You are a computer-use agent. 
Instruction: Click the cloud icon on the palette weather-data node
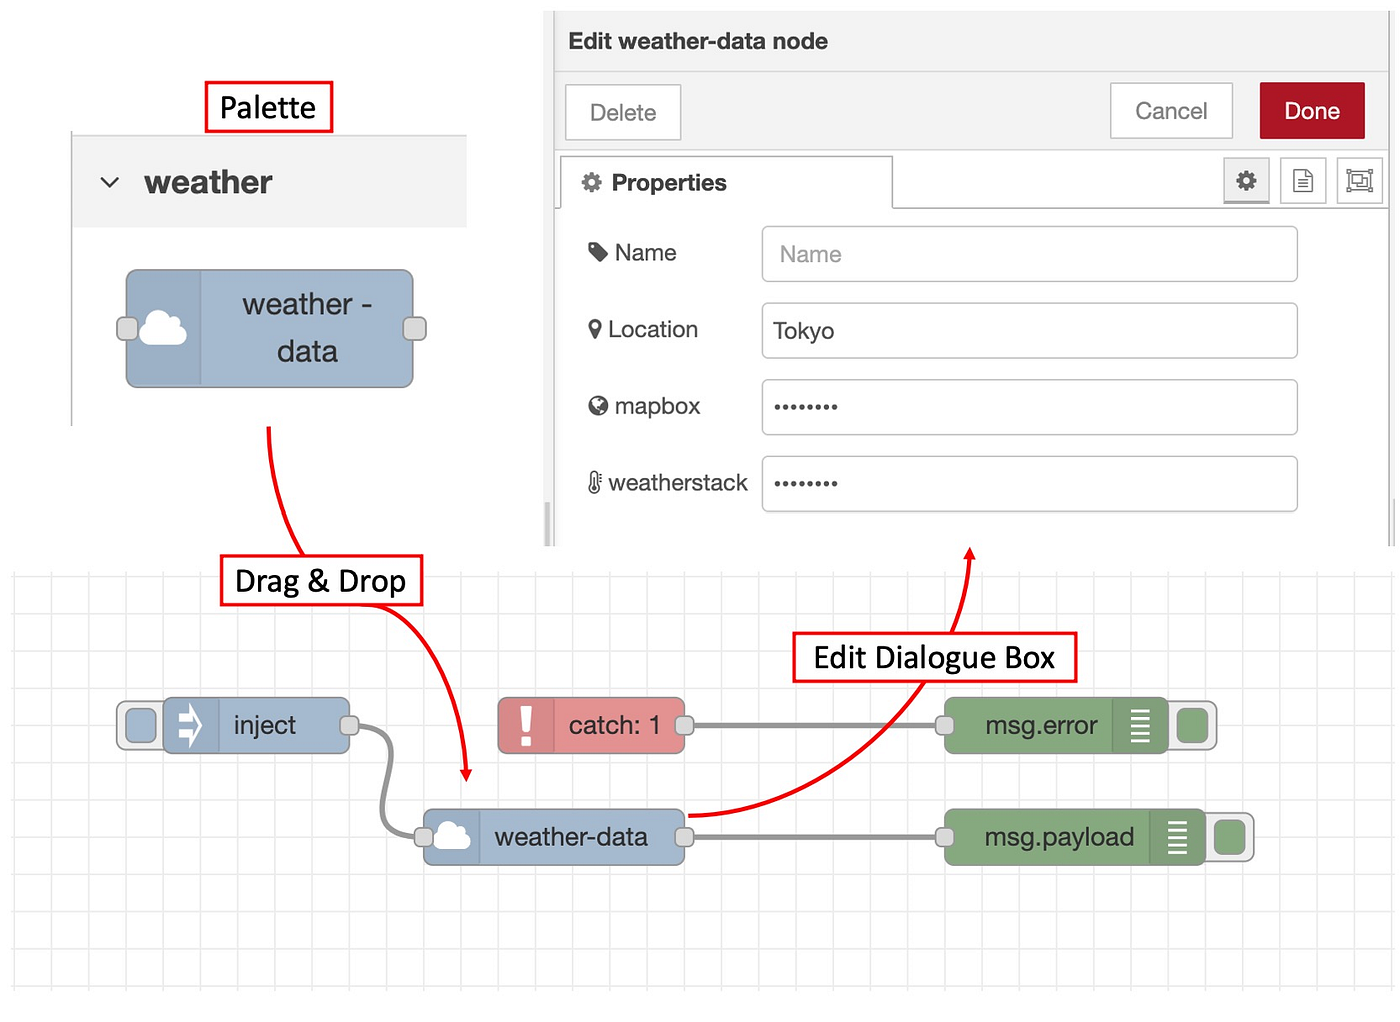163,328
